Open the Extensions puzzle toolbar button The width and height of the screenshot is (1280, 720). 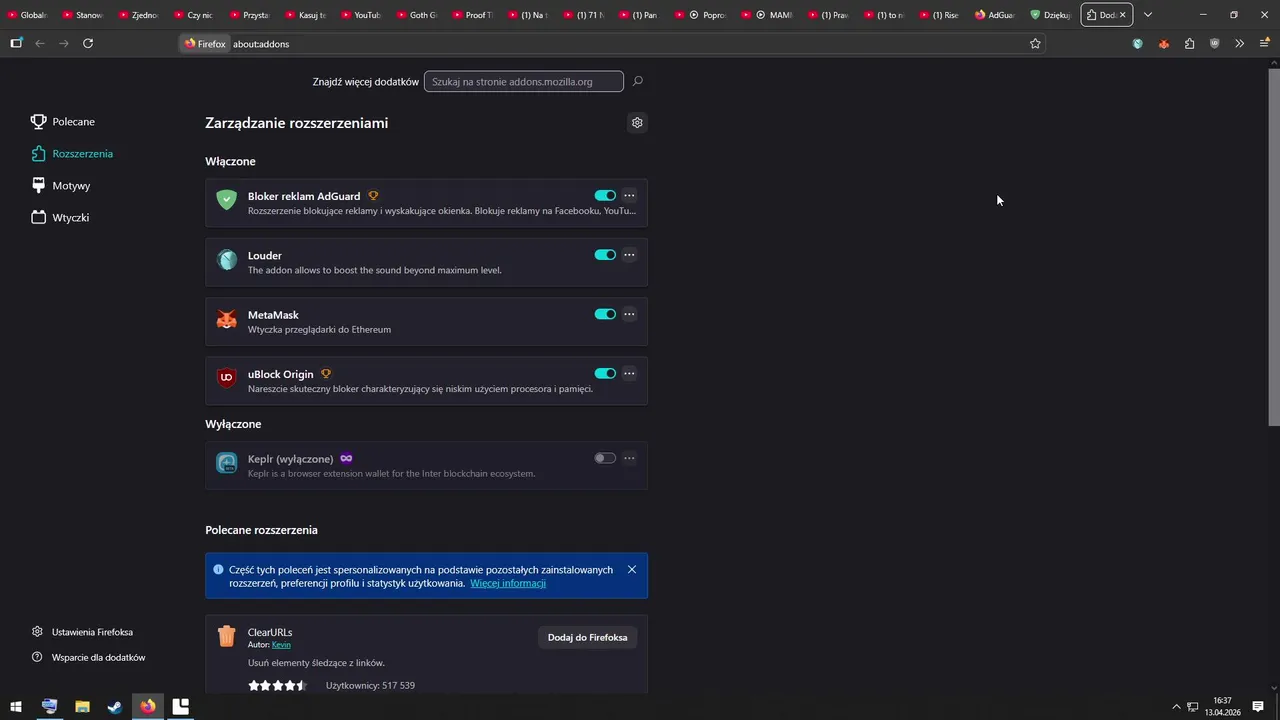[x=1189, y=44]
